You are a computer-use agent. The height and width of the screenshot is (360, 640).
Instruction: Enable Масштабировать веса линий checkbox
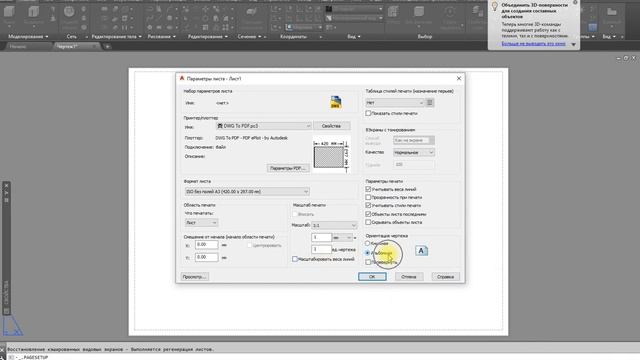(295, 259)
